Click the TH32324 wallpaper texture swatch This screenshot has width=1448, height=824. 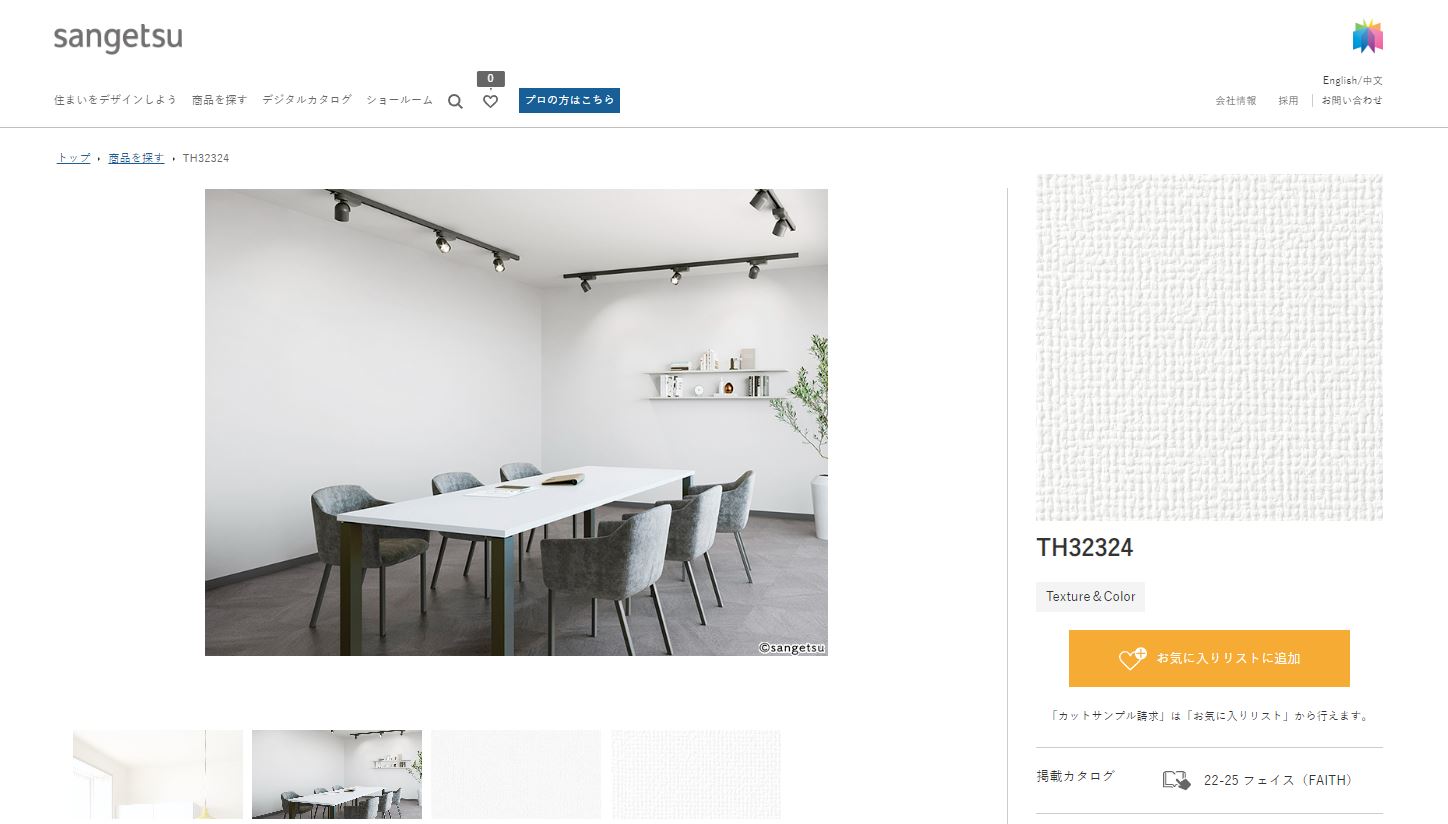coord(1209,347)
